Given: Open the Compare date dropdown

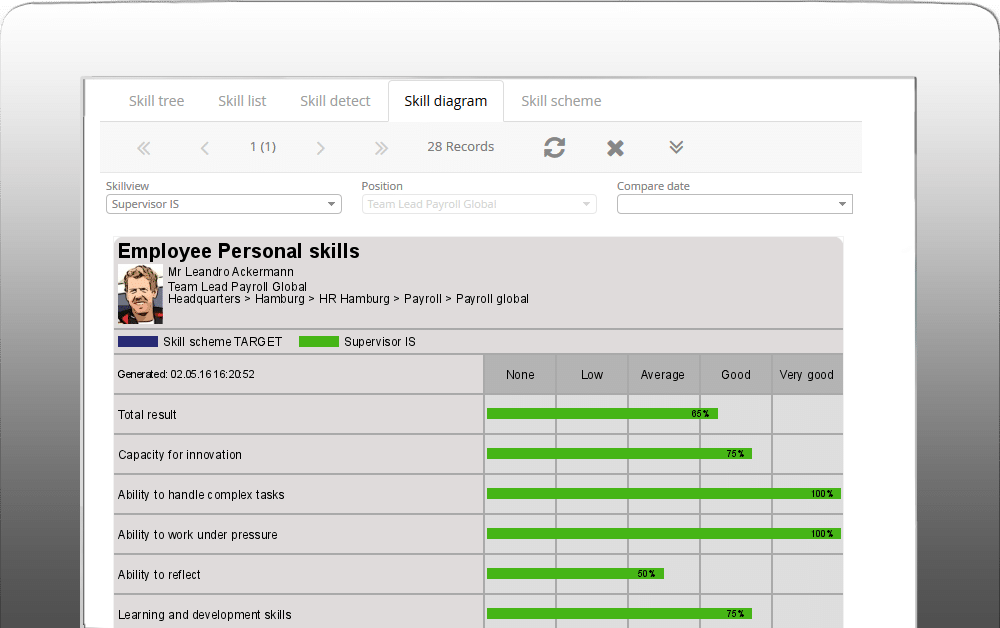Looking at the screenshot, I should (735, 204).
